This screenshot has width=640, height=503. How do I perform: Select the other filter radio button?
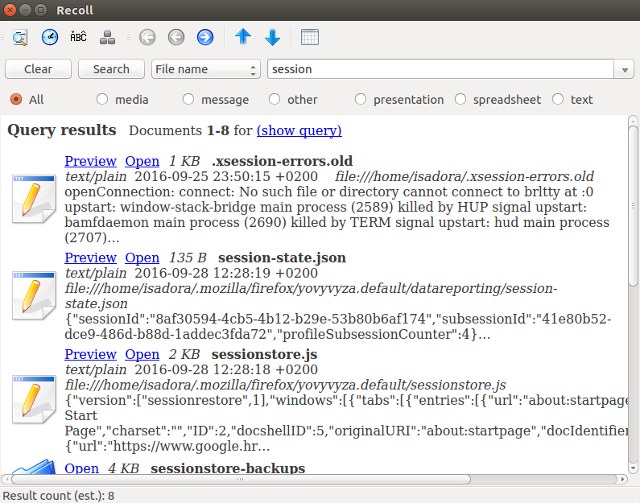click(x=274, y=99)
